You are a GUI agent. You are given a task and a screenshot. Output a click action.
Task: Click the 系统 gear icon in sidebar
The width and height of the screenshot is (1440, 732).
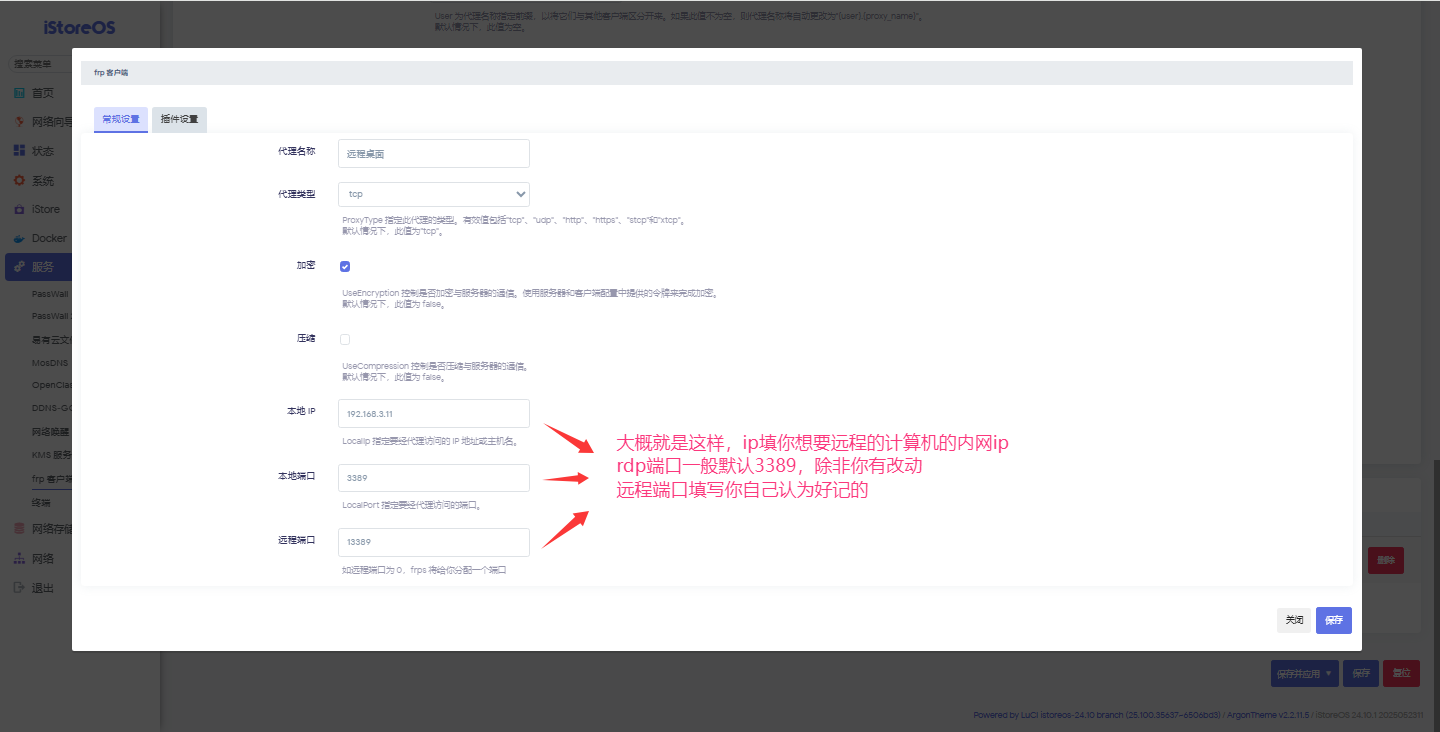[x=19, y=181]
